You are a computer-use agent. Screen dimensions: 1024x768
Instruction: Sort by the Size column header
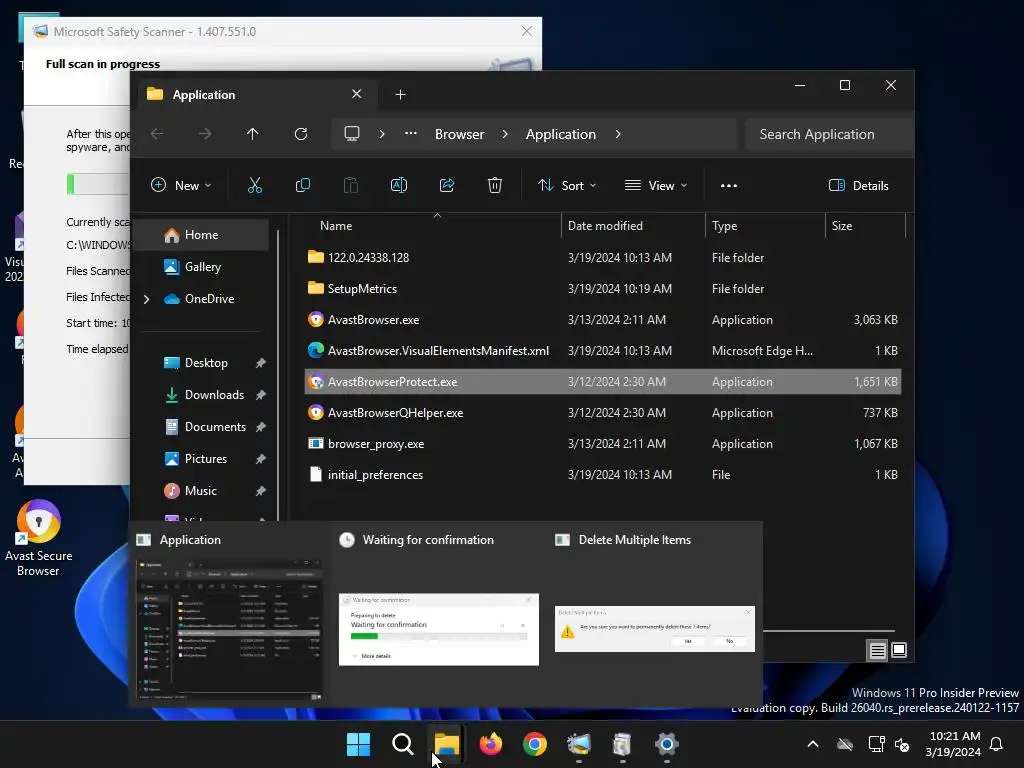coord(842,226)
